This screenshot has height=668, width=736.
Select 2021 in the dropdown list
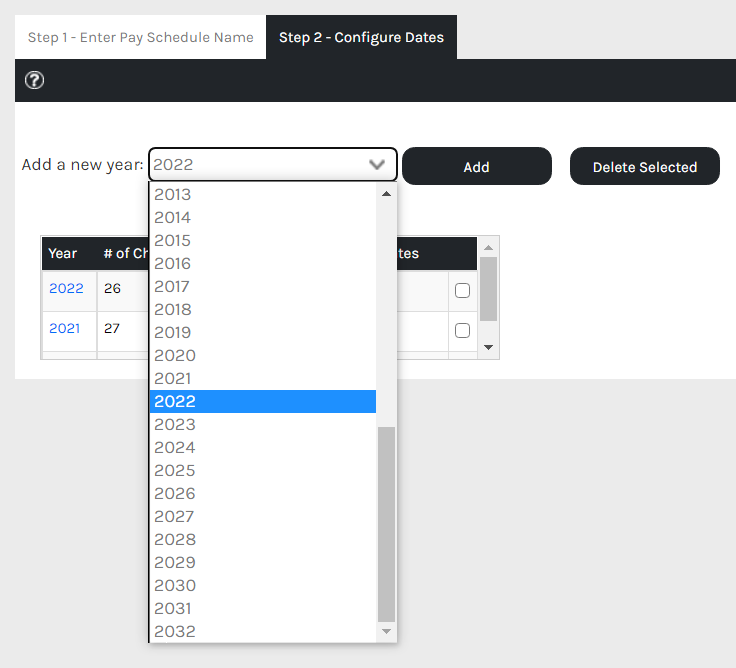click(263, 378)
